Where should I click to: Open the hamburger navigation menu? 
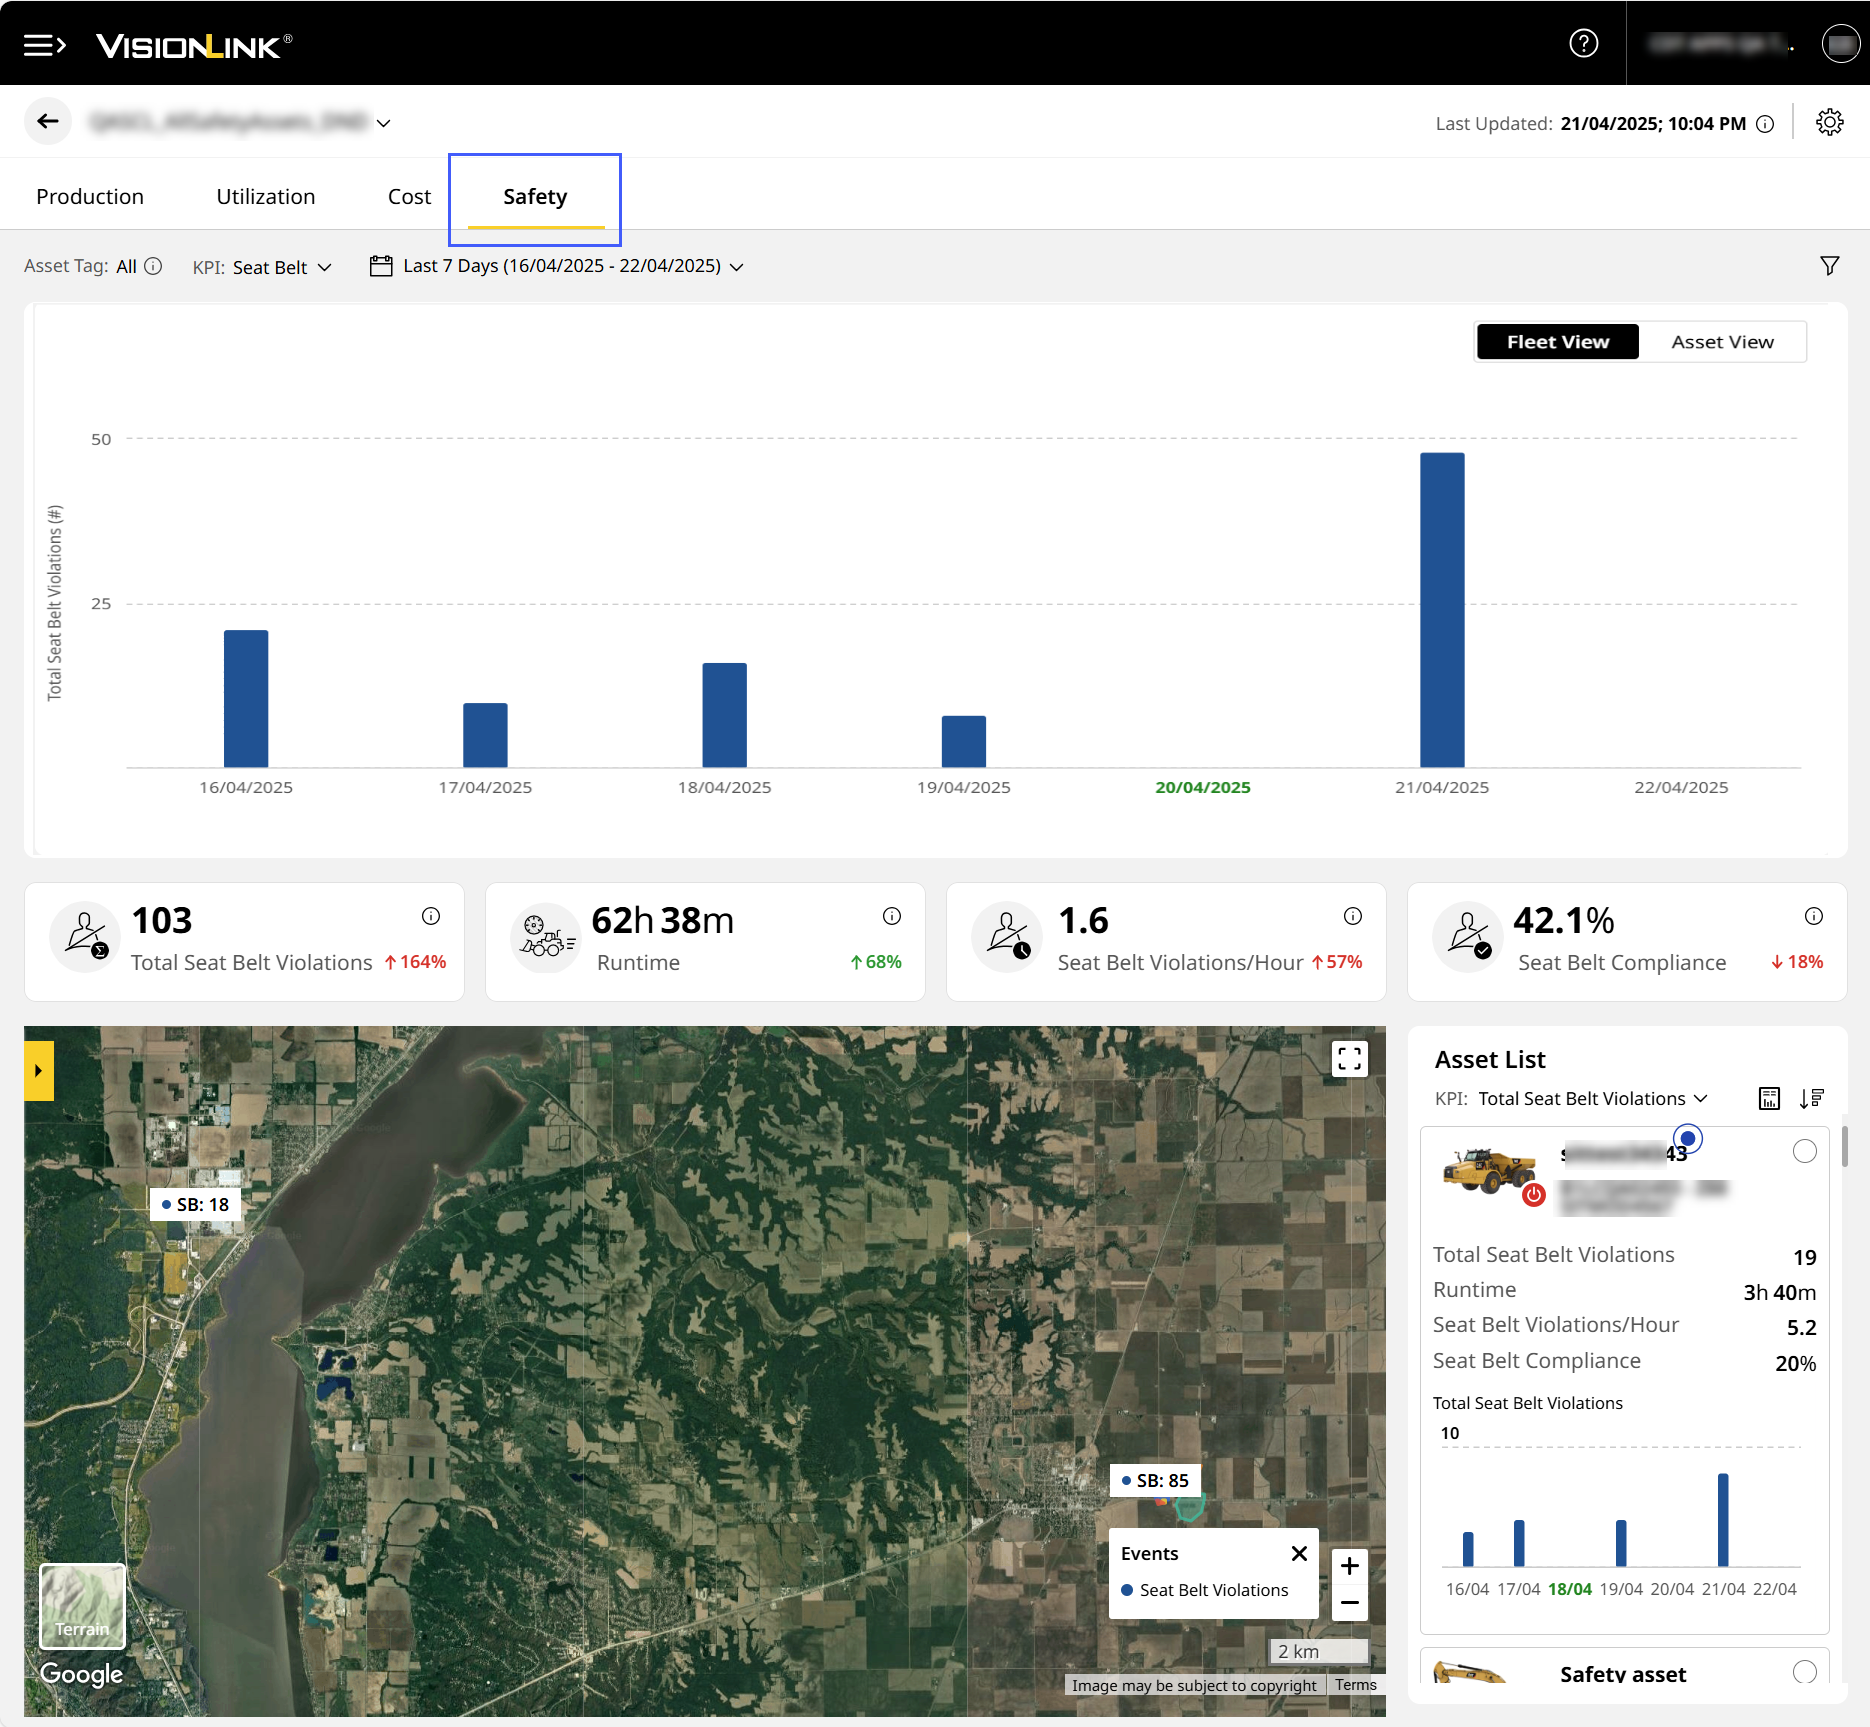(44, 45)
